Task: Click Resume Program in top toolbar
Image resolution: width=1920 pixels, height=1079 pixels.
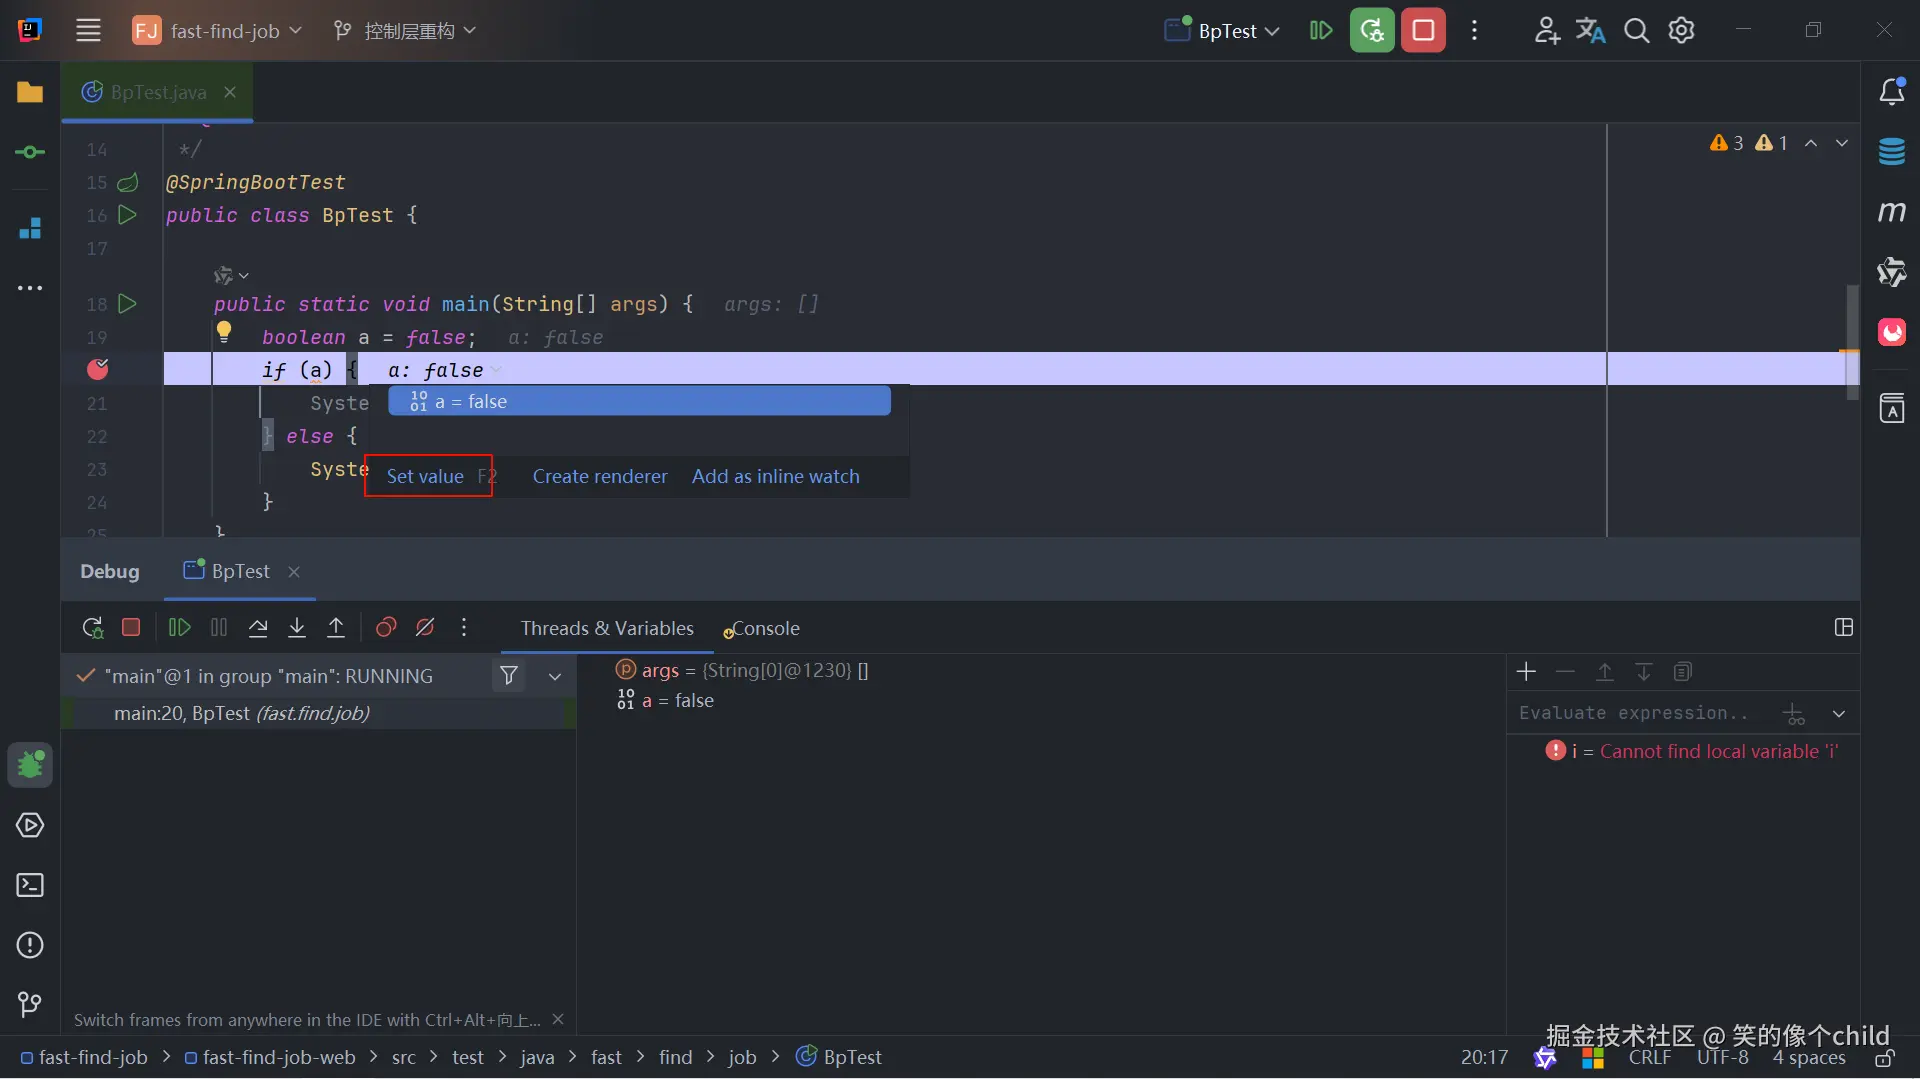Action: pyautogui.click(x=1321, y=31)
